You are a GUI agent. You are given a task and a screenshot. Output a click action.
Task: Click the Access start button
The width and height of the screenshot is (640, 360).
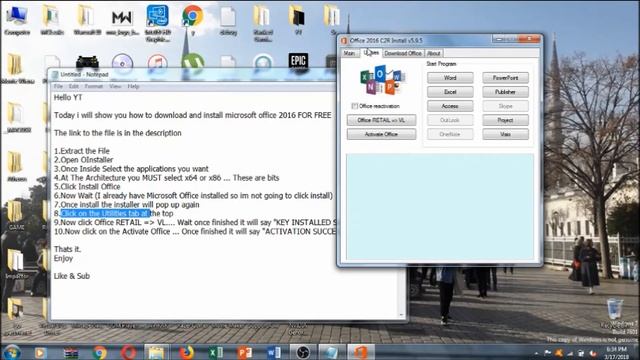coord(450,106)
